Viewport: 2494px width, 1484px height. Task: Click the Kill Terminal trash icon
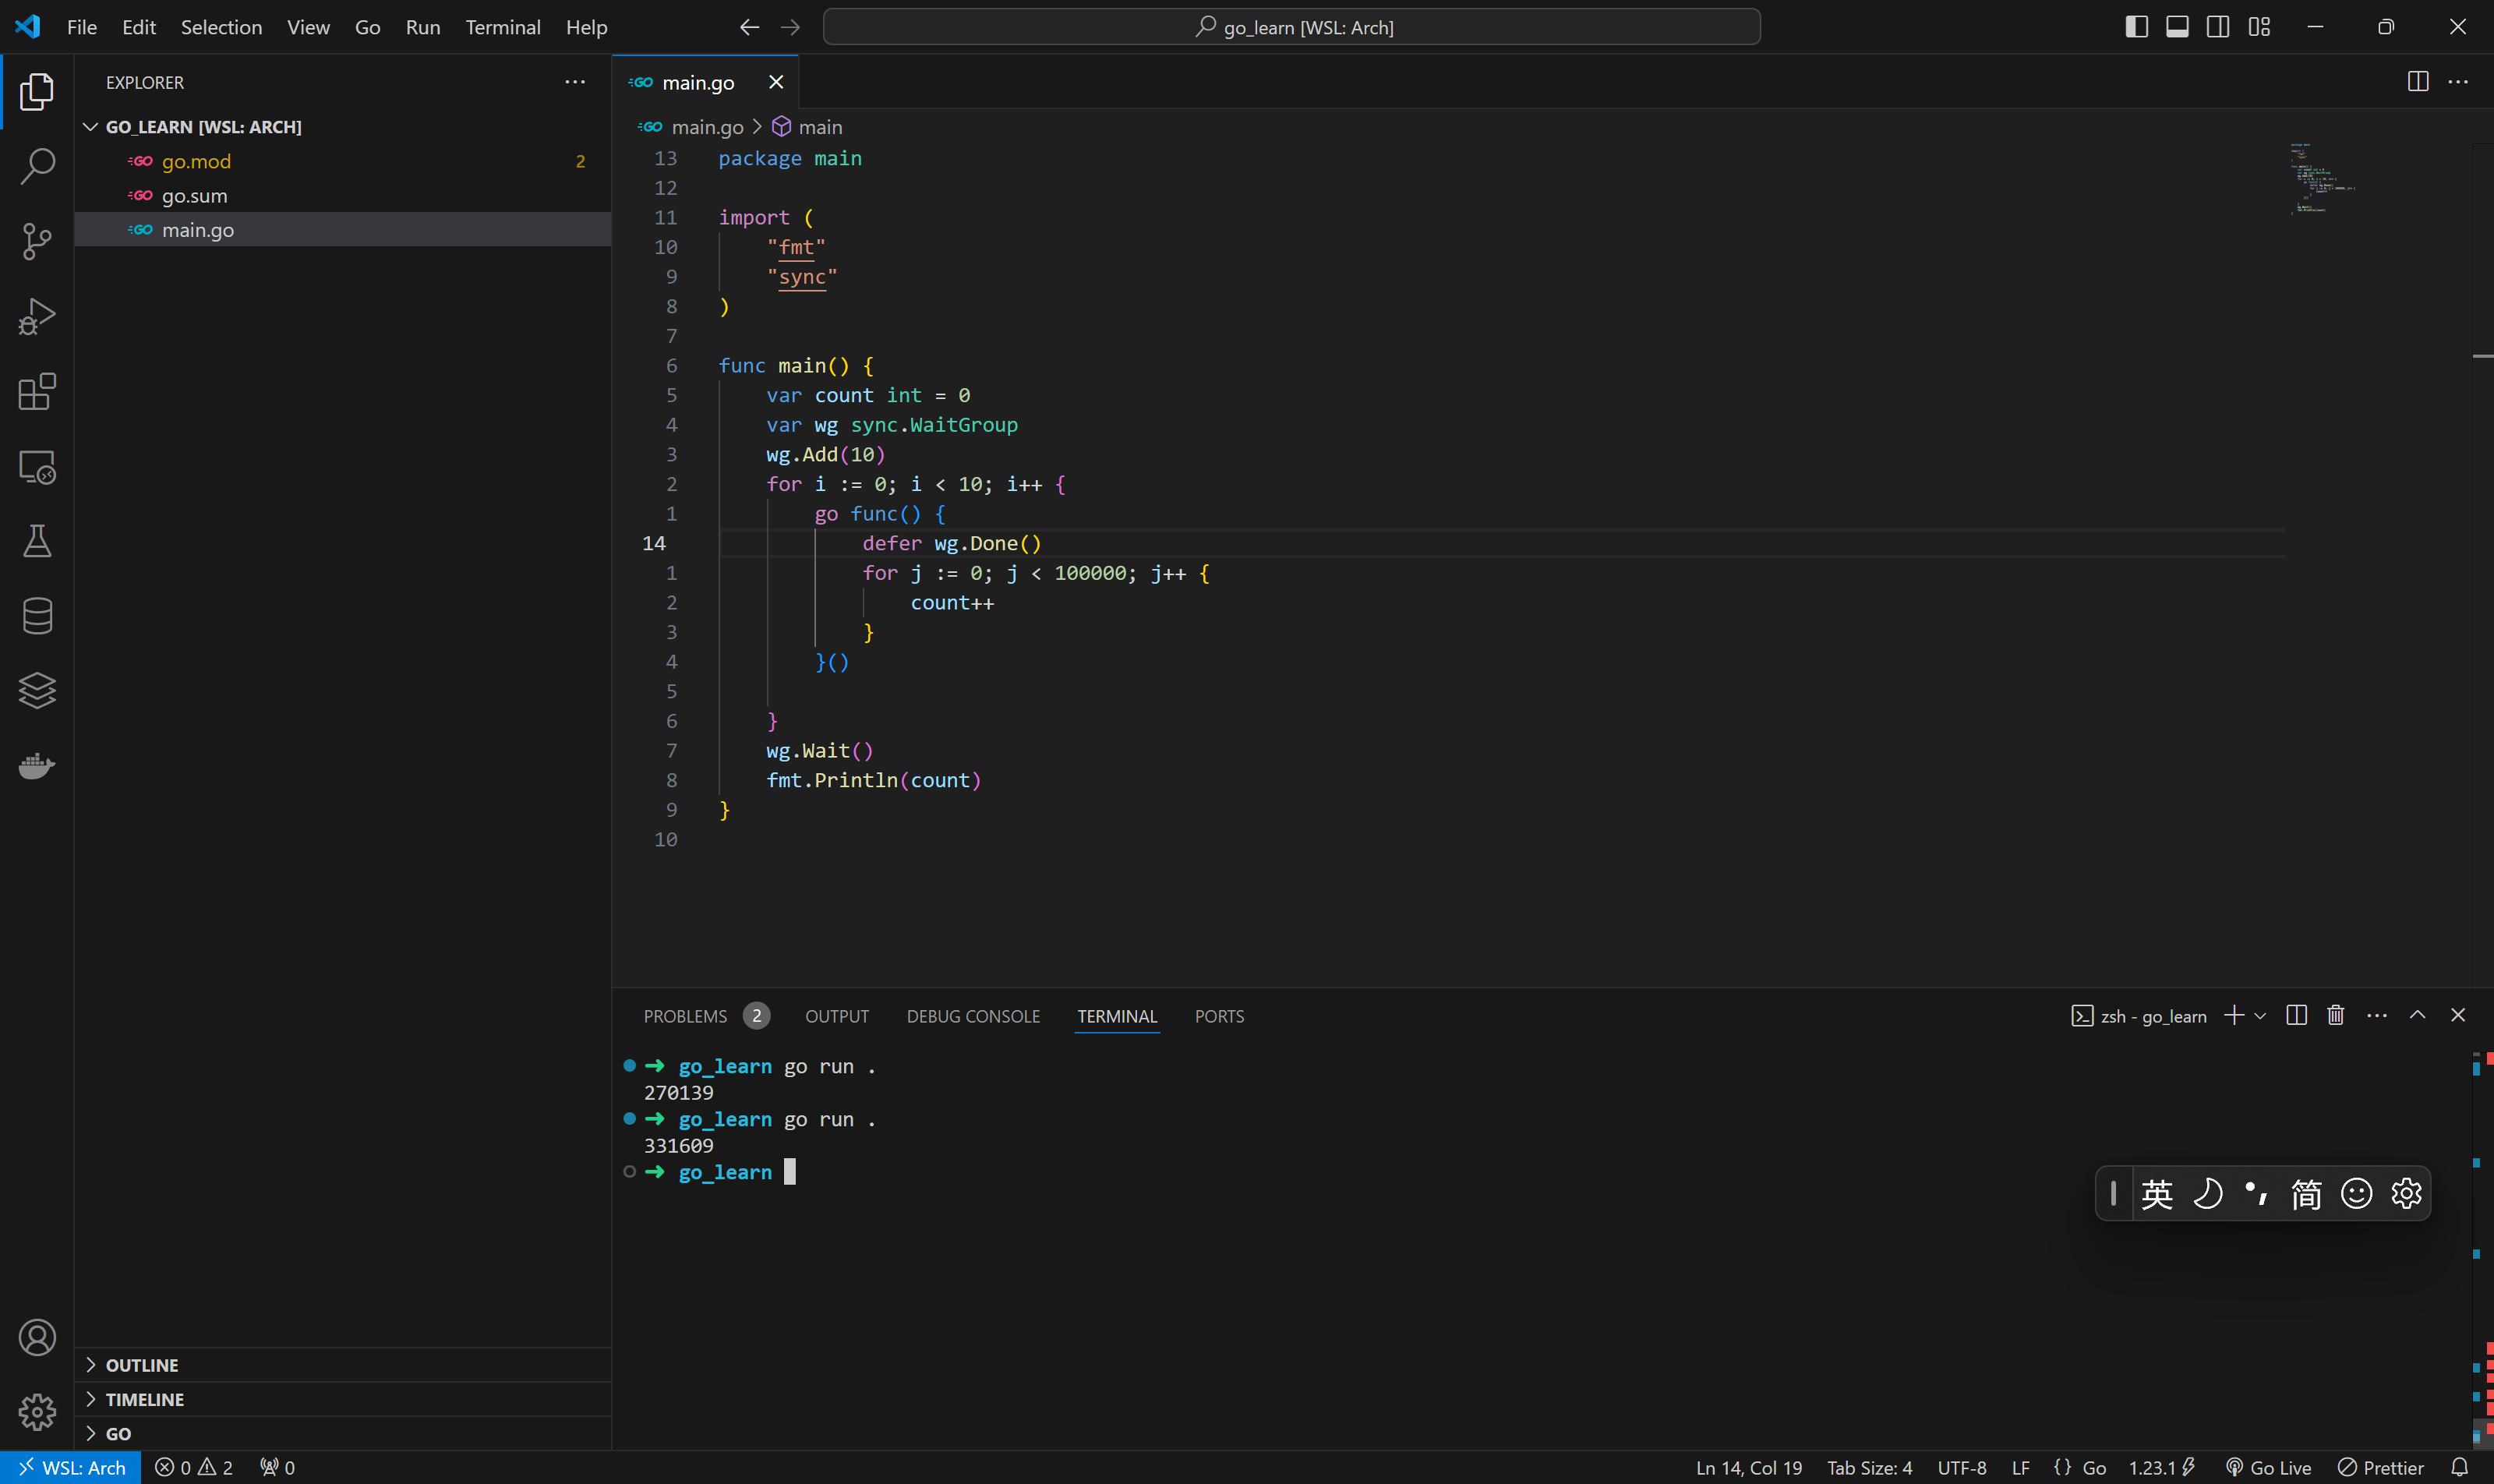pos(2335,1015)
